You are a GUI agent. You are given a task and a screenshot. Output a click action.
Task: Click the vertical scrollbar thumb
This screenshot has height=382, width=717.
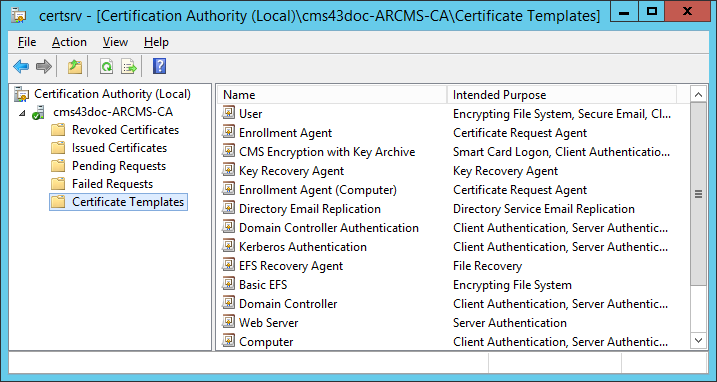pyautogui.click(x=698, y=194)
